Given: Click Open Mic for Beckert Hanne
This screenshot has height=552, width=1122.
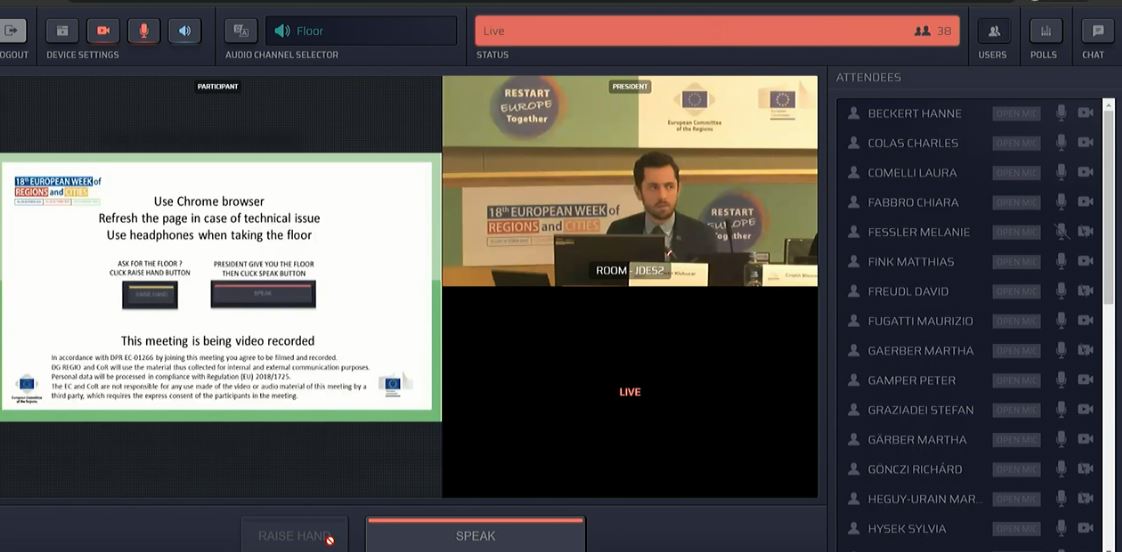Looking at the screenshot, I should click(x=1016, y=113).
